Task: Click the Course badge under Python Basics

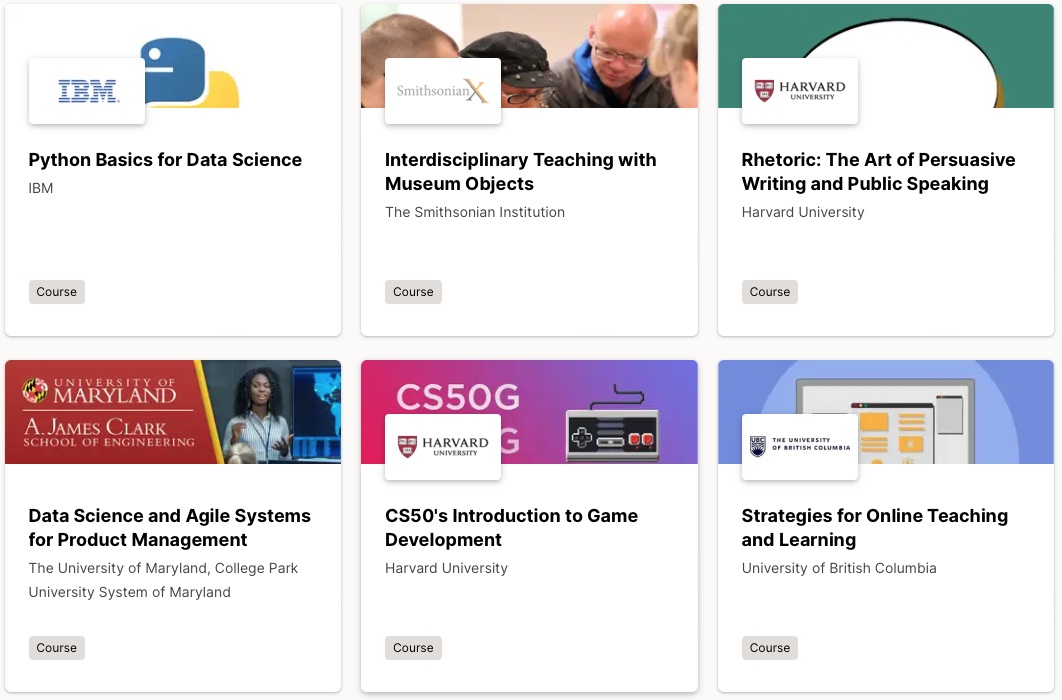Action: click(56, 291)
